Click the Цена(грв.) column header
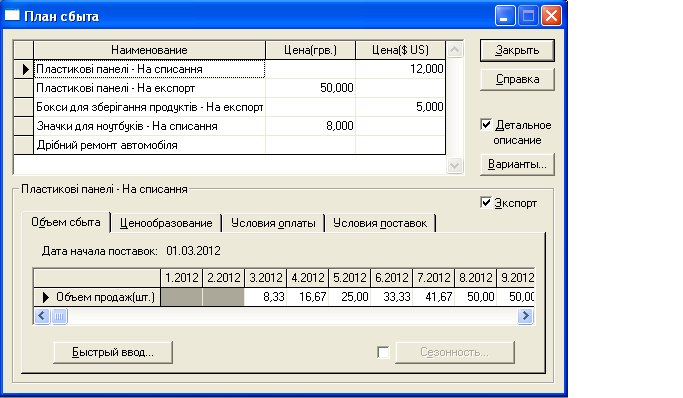Viewport: 683px width, 398px height. click(310, 50)
